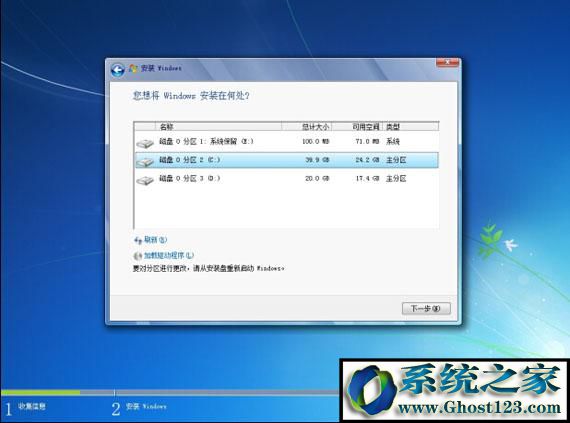Image resolution: width=570 pixels, height=423 pixels.
Task: Click the Ghost123 logo in the watermark
Action: (x=371, y=391)
